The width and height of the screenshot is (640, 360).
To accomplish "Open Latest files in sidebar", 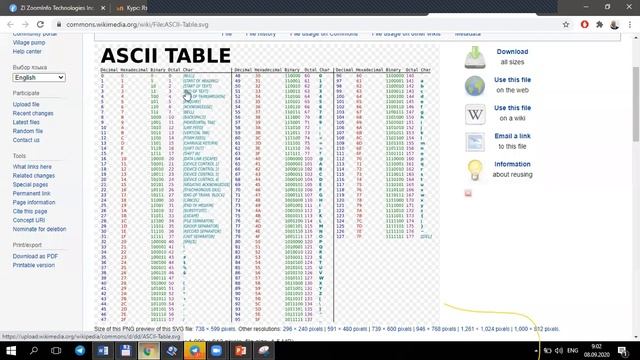I will (26, 122).
